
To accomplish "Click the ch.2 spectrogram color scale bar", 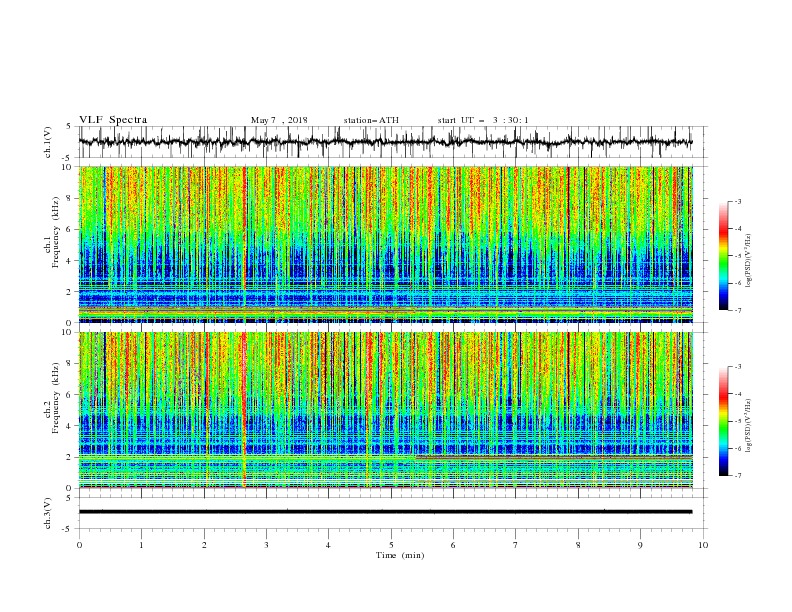I will [724, 421].
